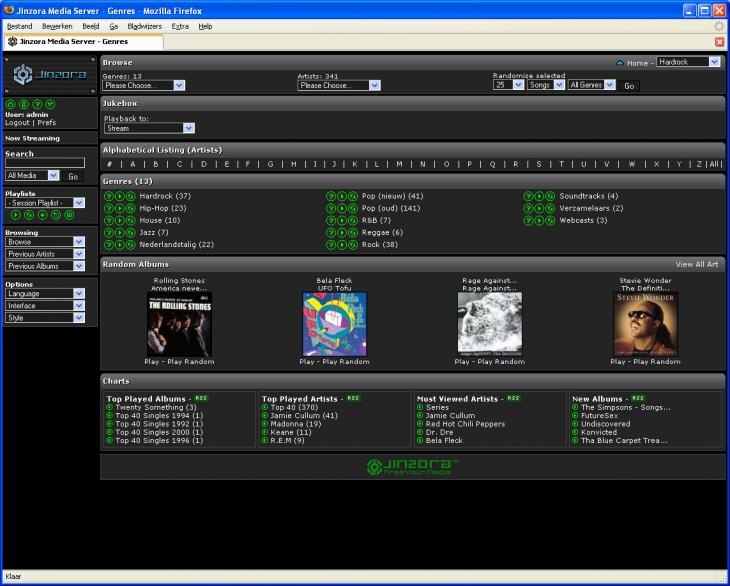Viewport: 730px width, 586px height.
Task: Click the Rolling Stones album cover thumbnail
Action: (179, 324)
